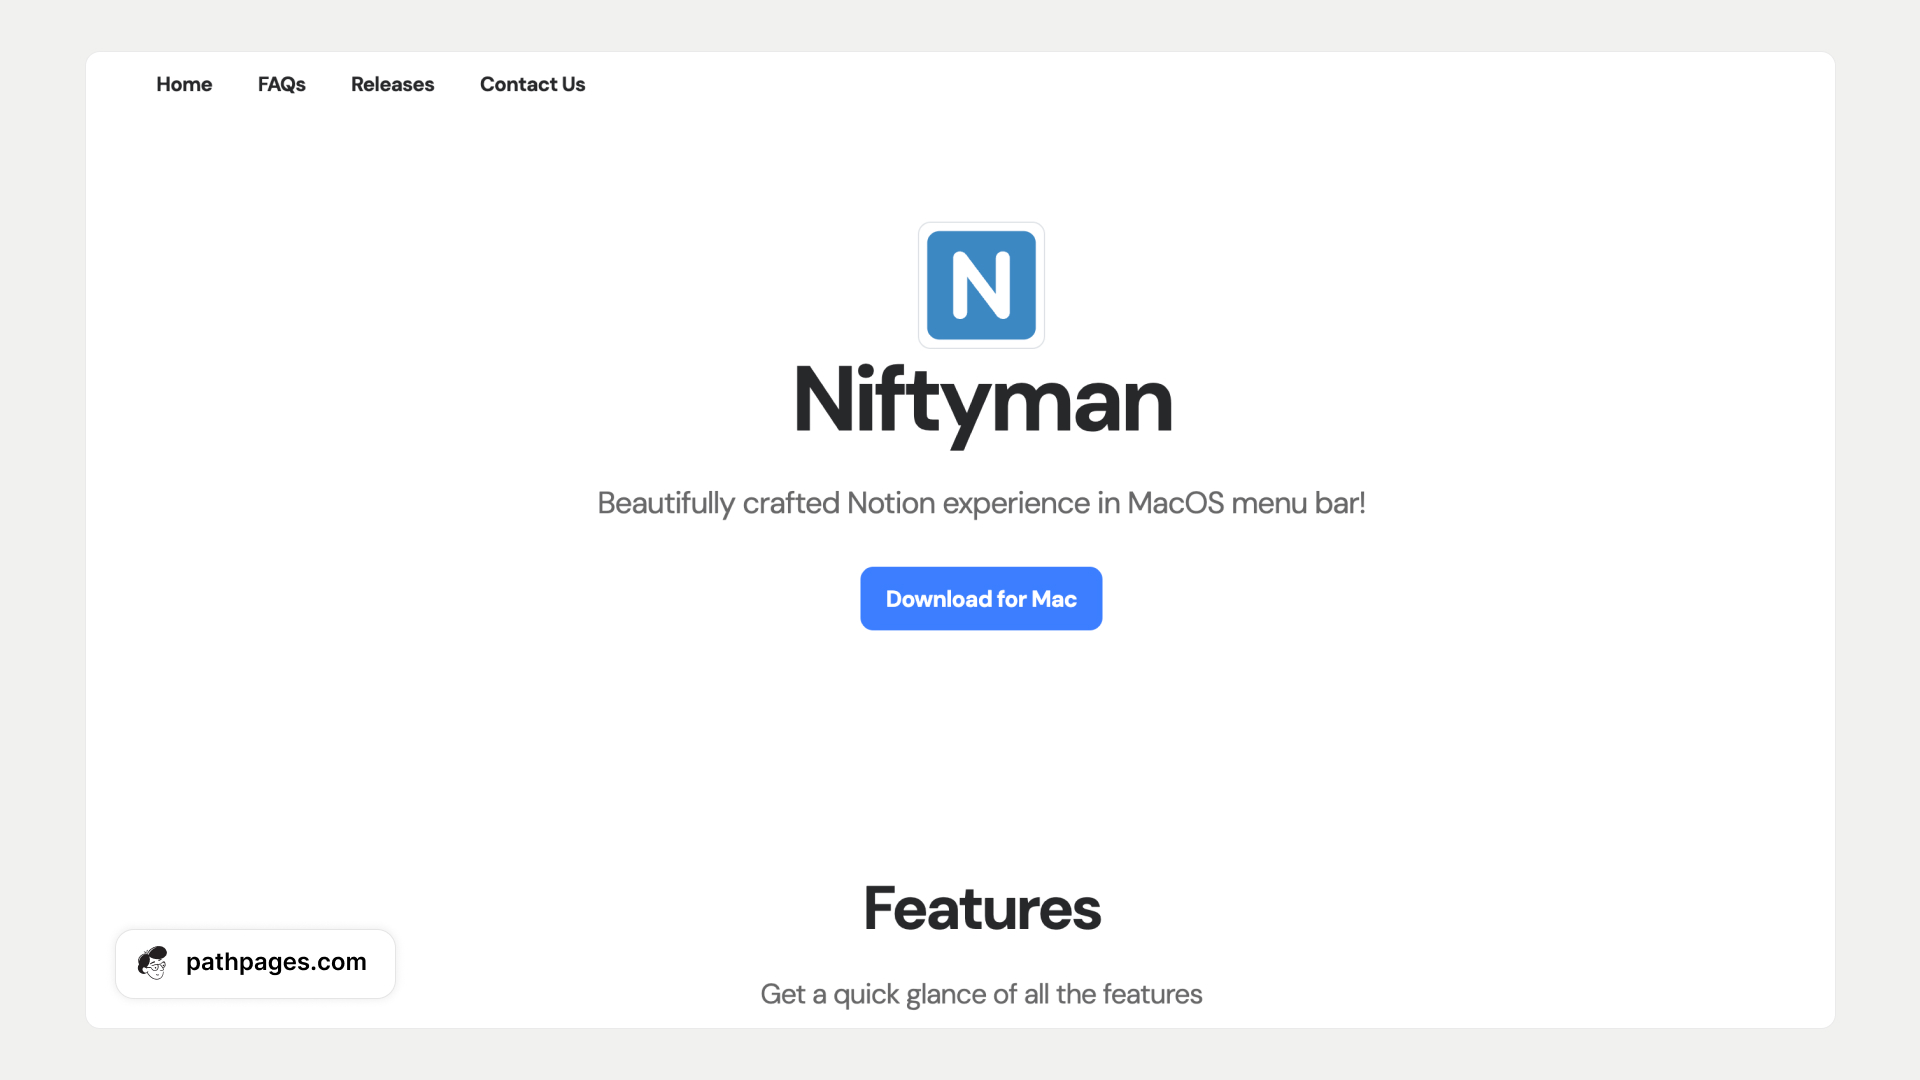Click the Features section heading
Image resolution: width=1920 pixels, height=1080 pixels.
click(982, 908)
